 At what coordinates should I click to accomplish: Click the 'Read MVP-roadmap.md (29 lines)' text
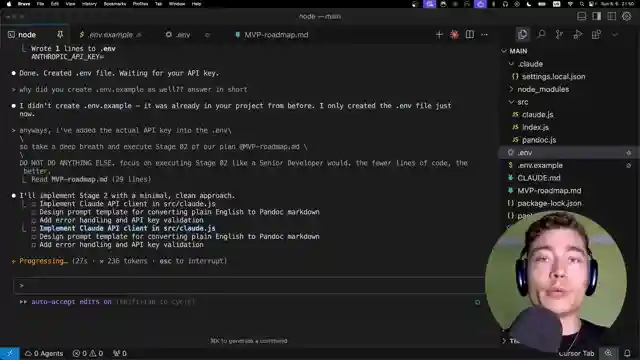91,179
